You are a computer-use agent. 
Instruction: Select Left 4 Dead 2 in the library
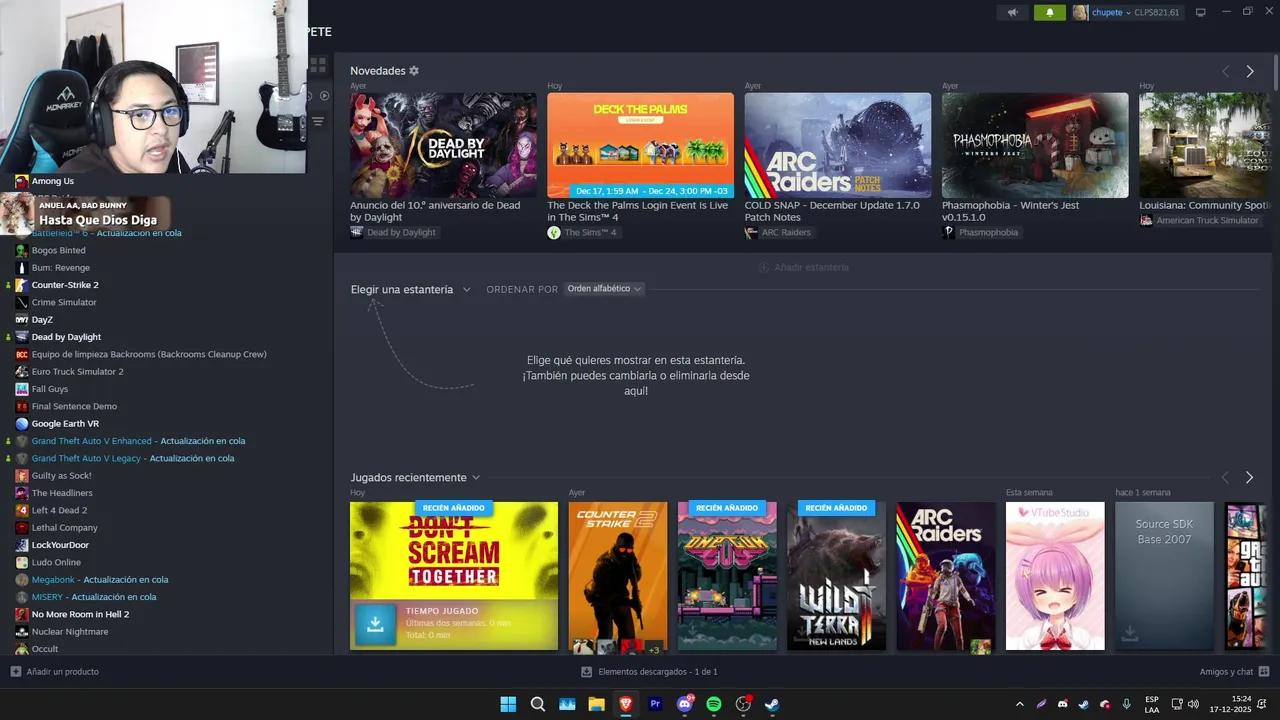coord(59,510)
